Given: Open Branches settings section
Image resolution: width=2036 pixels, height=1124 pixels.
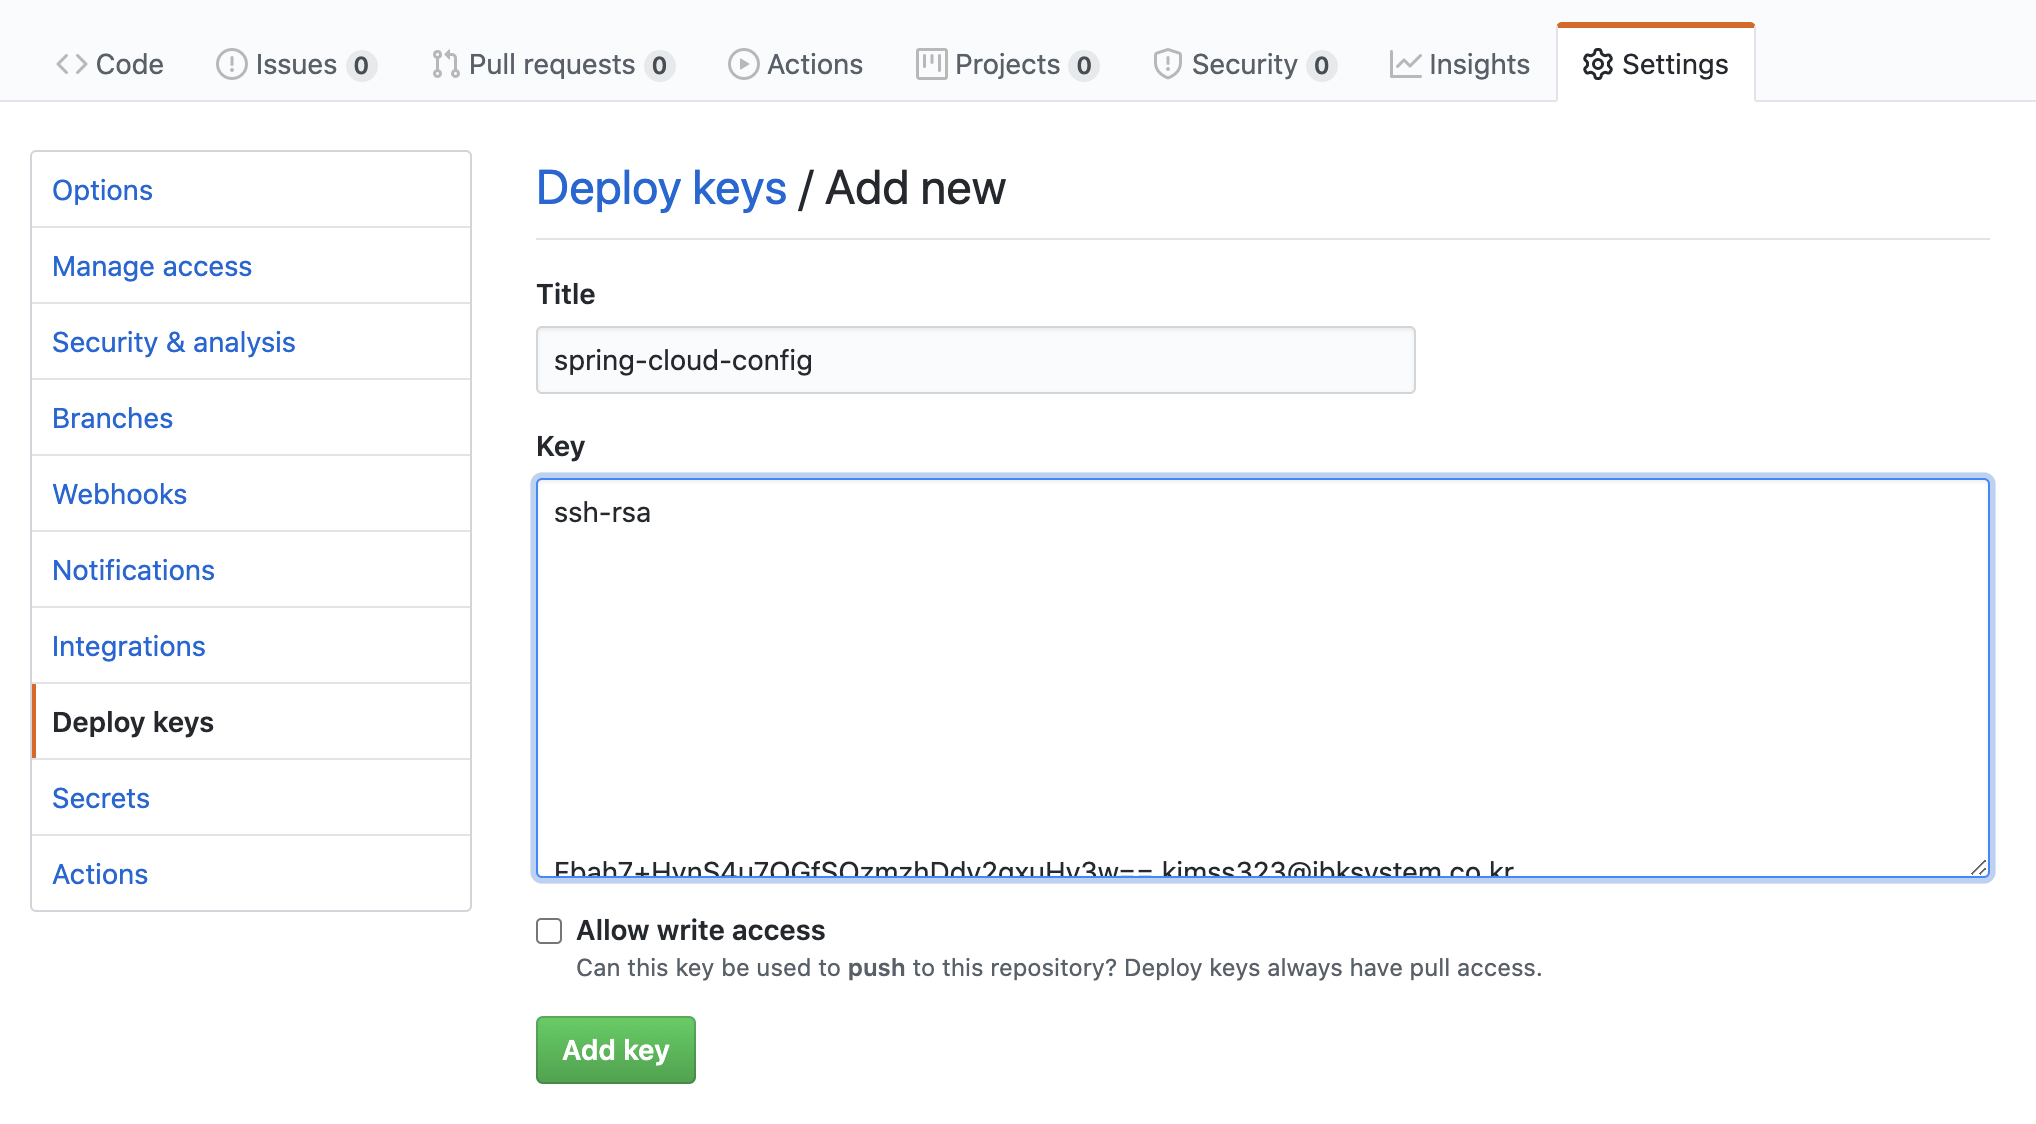Looking at the screenshot, I should [x=113, y=418].
